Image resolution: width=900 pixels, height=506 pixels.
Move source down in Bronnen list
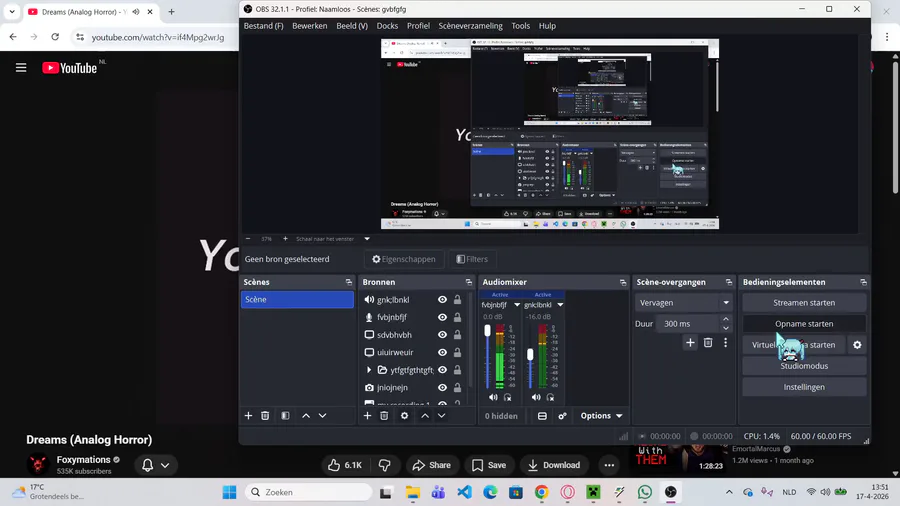coord(441,415)
